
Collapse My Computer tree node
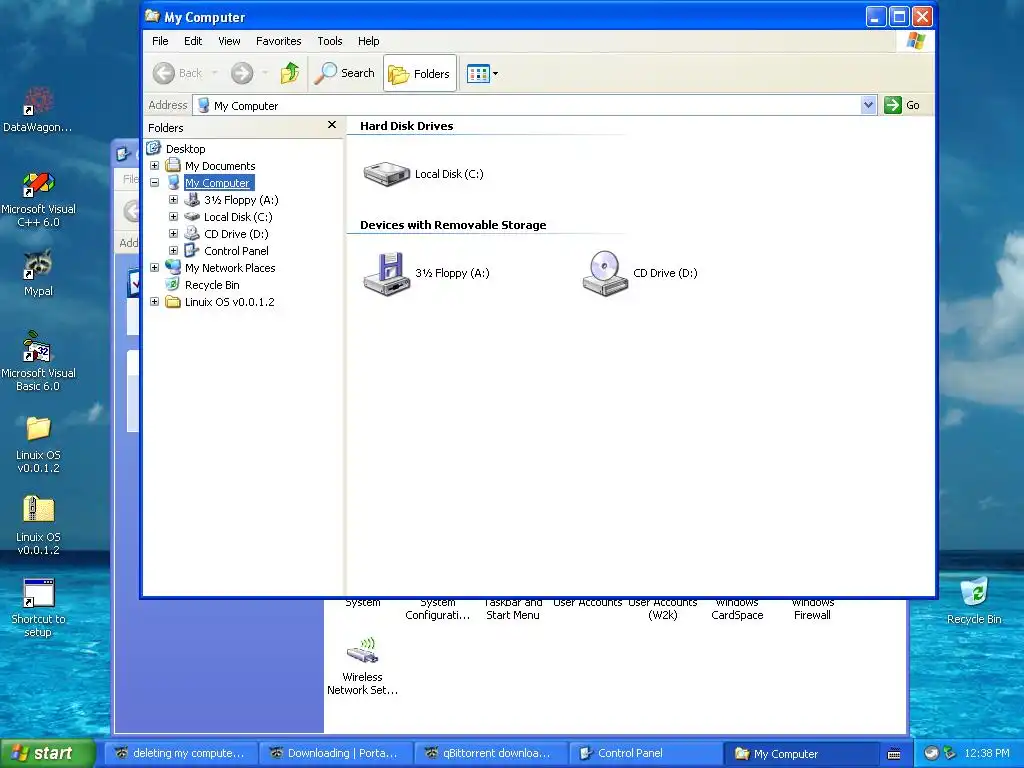[155, 183]
